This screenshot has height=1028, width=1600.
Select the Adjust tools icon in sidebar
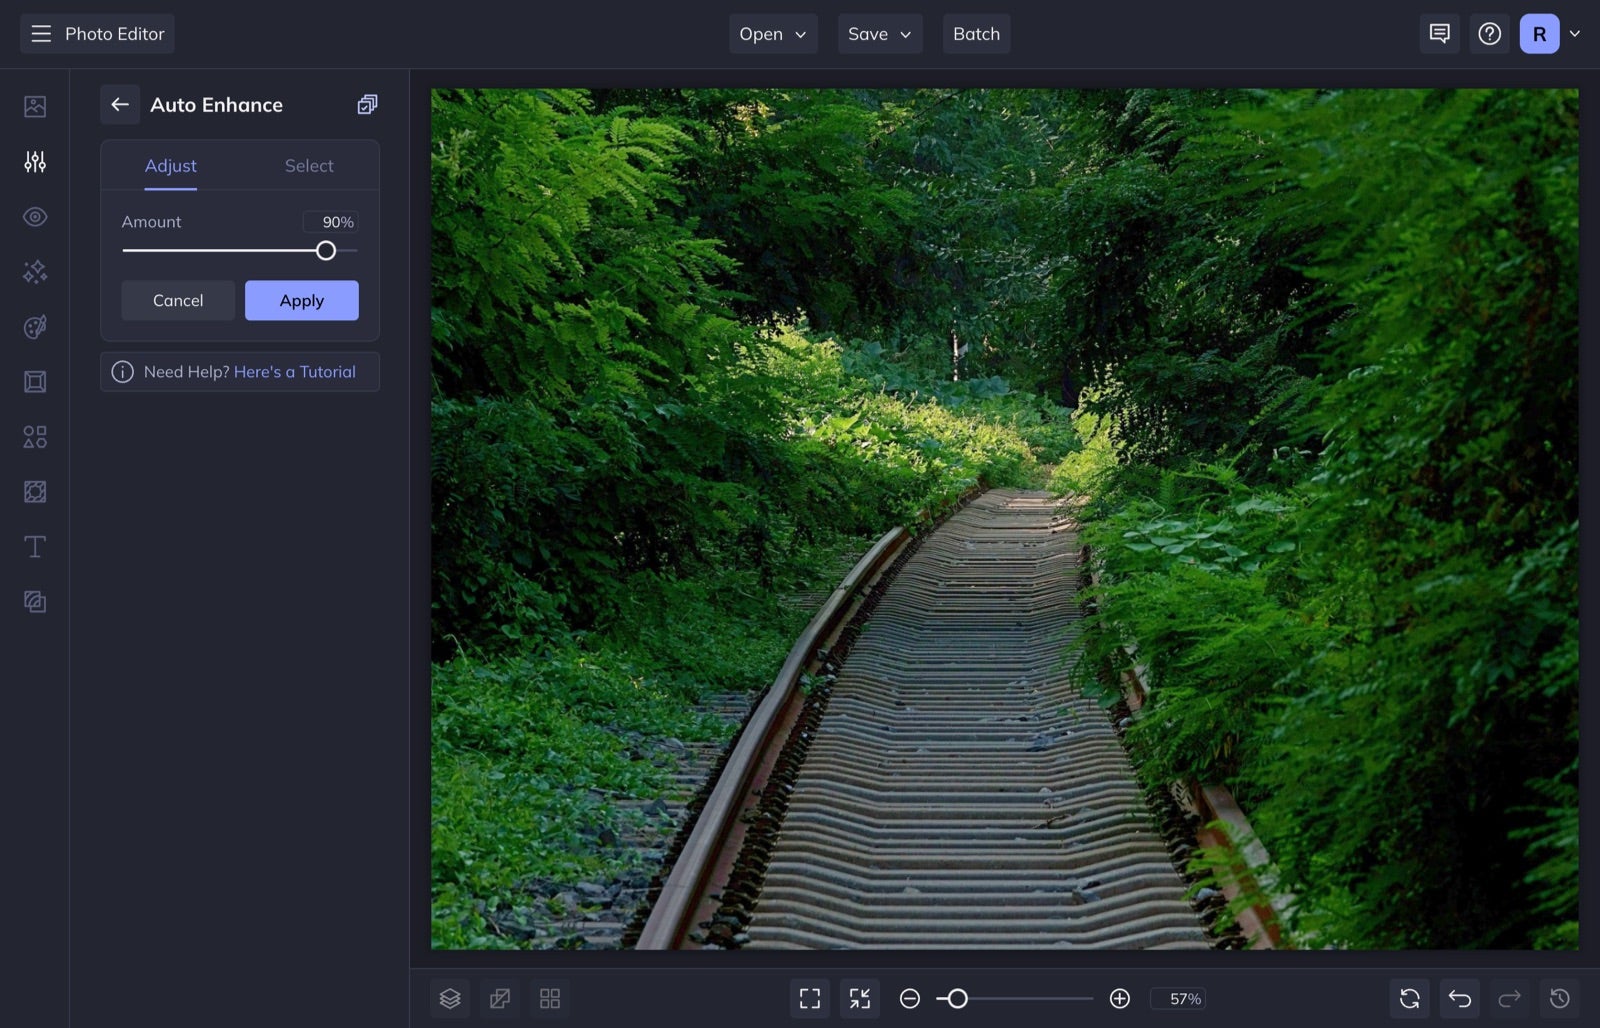(35, 161)
